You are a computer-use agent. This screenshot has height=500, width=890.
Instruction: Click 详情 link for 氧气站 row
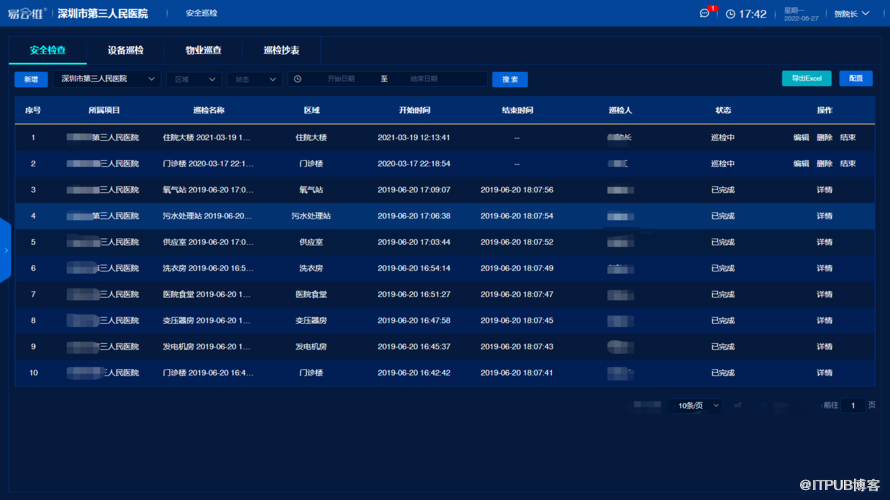click(824, 190)
